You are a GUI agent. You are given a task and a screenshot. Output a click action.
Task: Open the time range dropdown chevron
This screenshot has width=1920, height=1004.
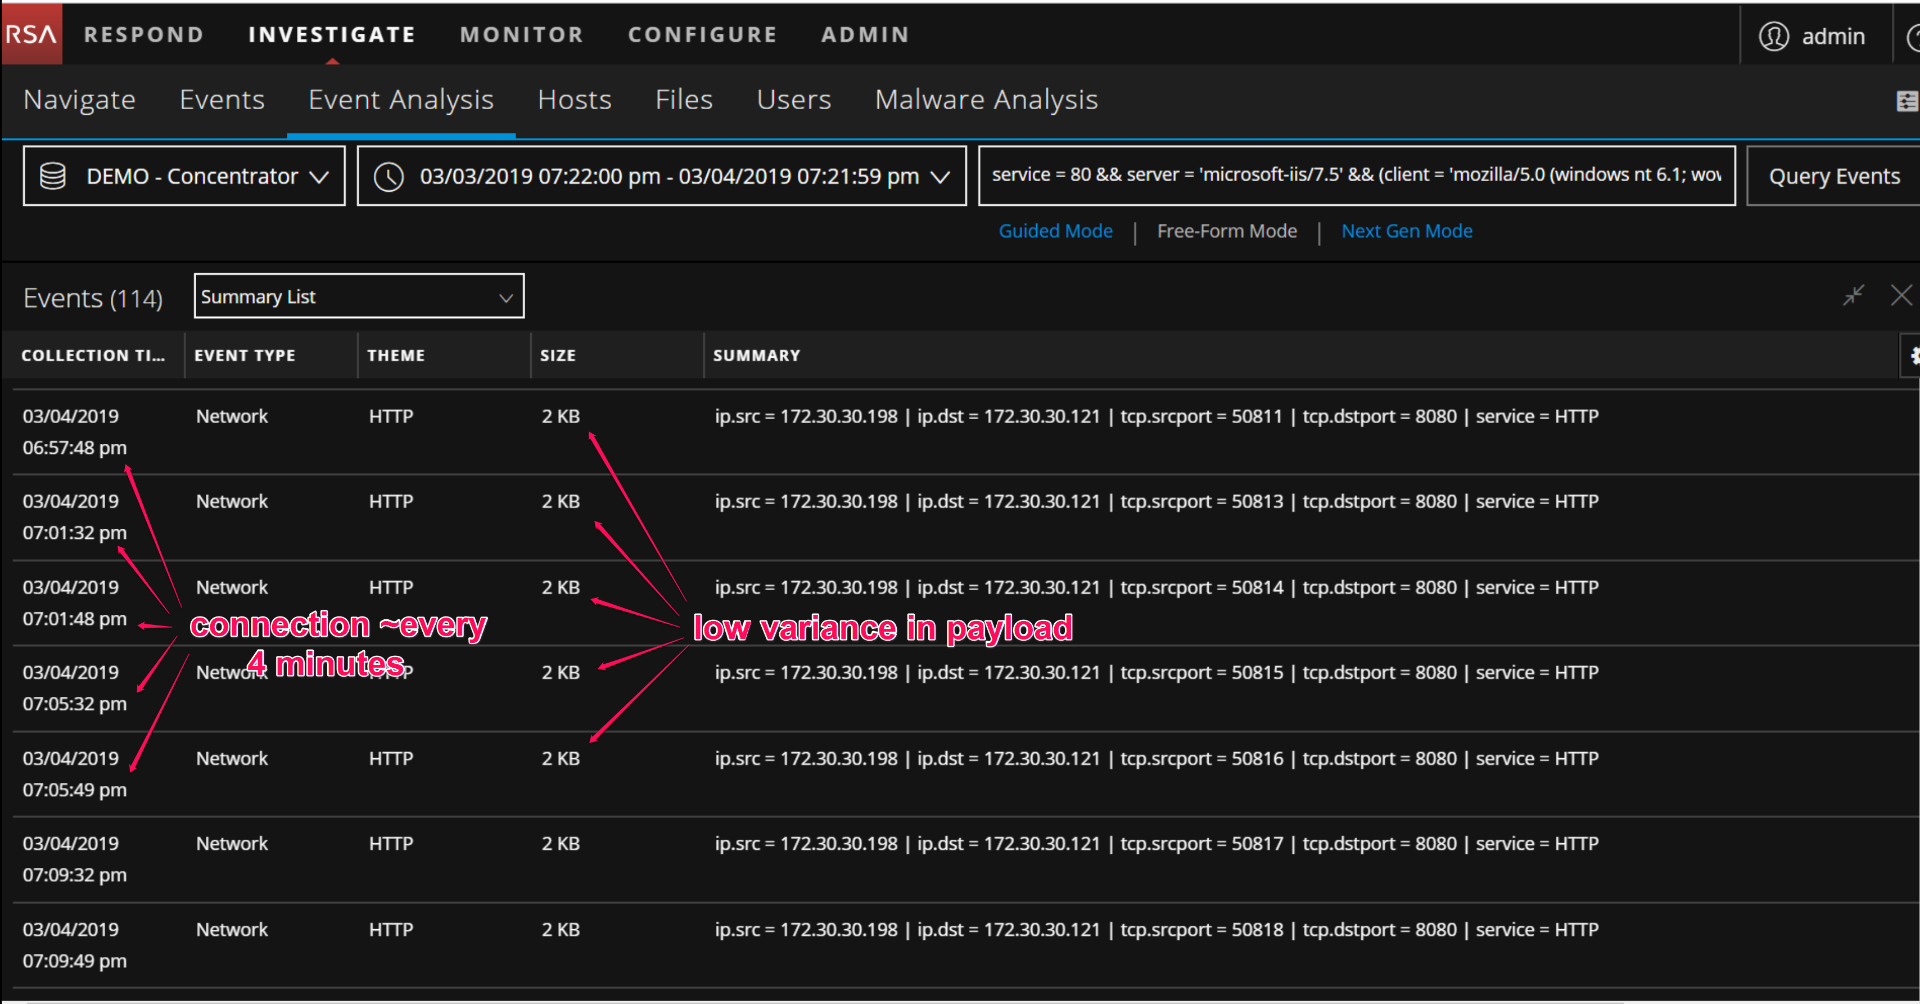coord(940,177)
